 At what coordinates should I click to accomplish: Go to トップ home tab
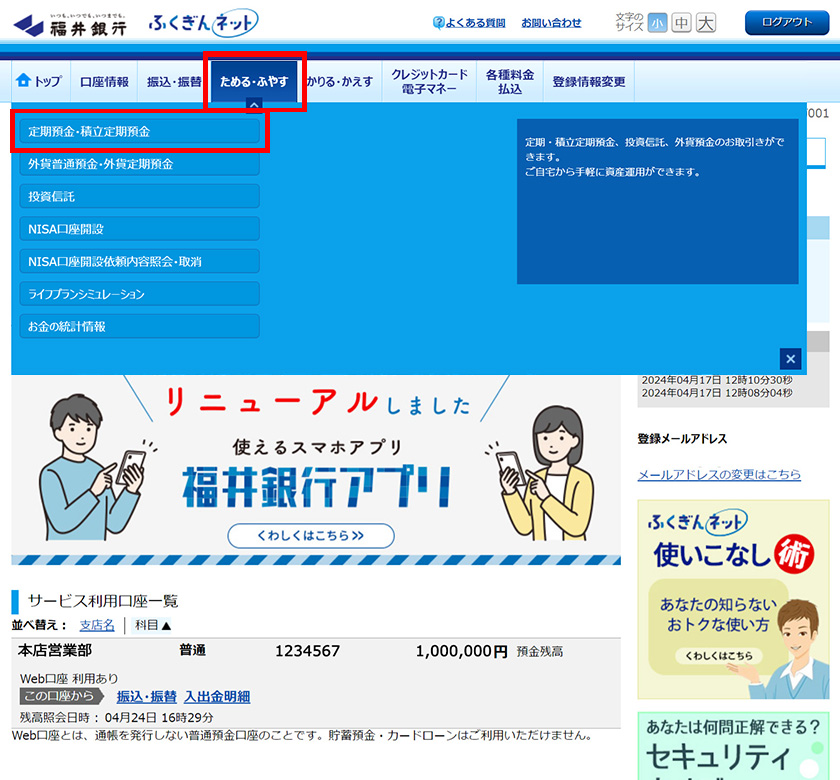(41, 81)
